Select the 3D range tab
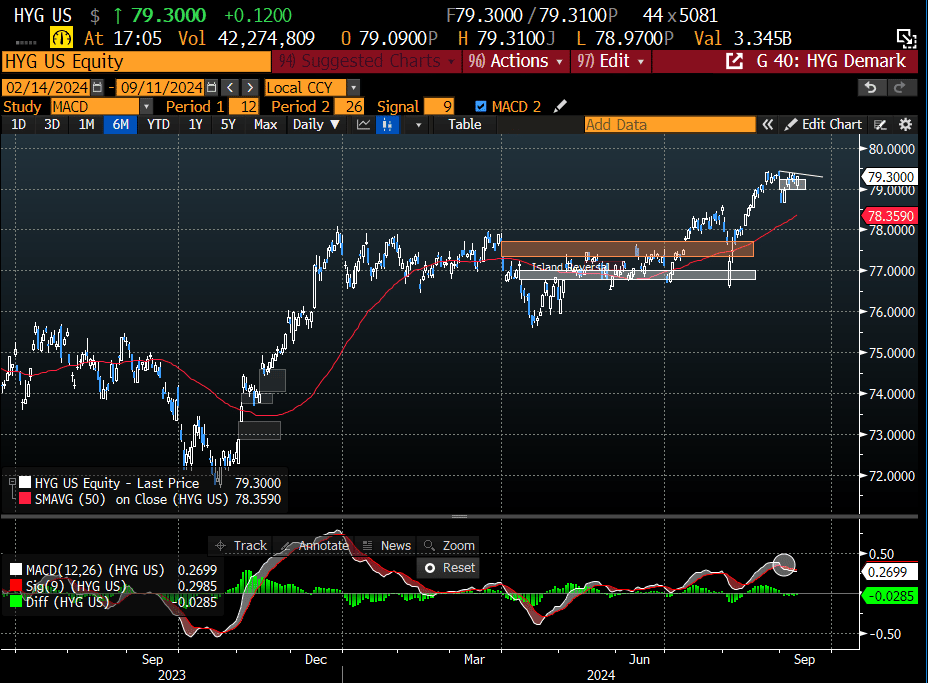Screen dimensions: 928x683 pos(52,125)
